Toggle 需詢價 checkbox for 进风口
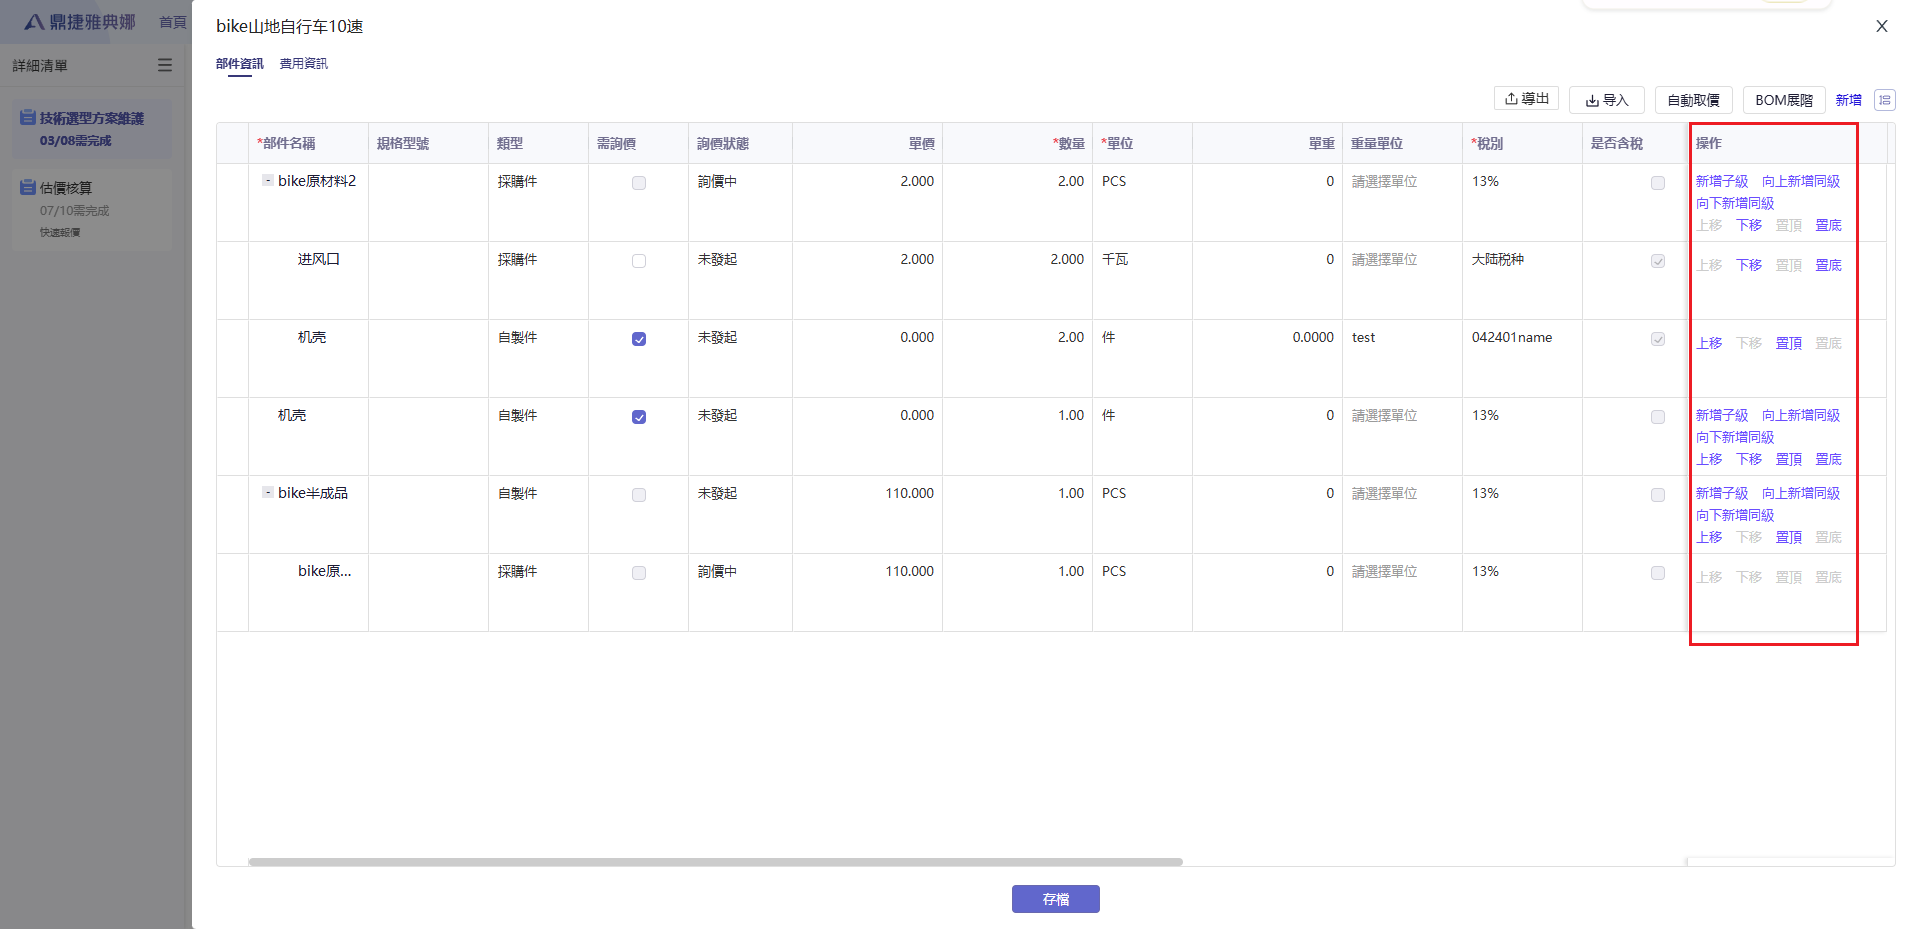 pyautogui.click(x=639, y=261)
